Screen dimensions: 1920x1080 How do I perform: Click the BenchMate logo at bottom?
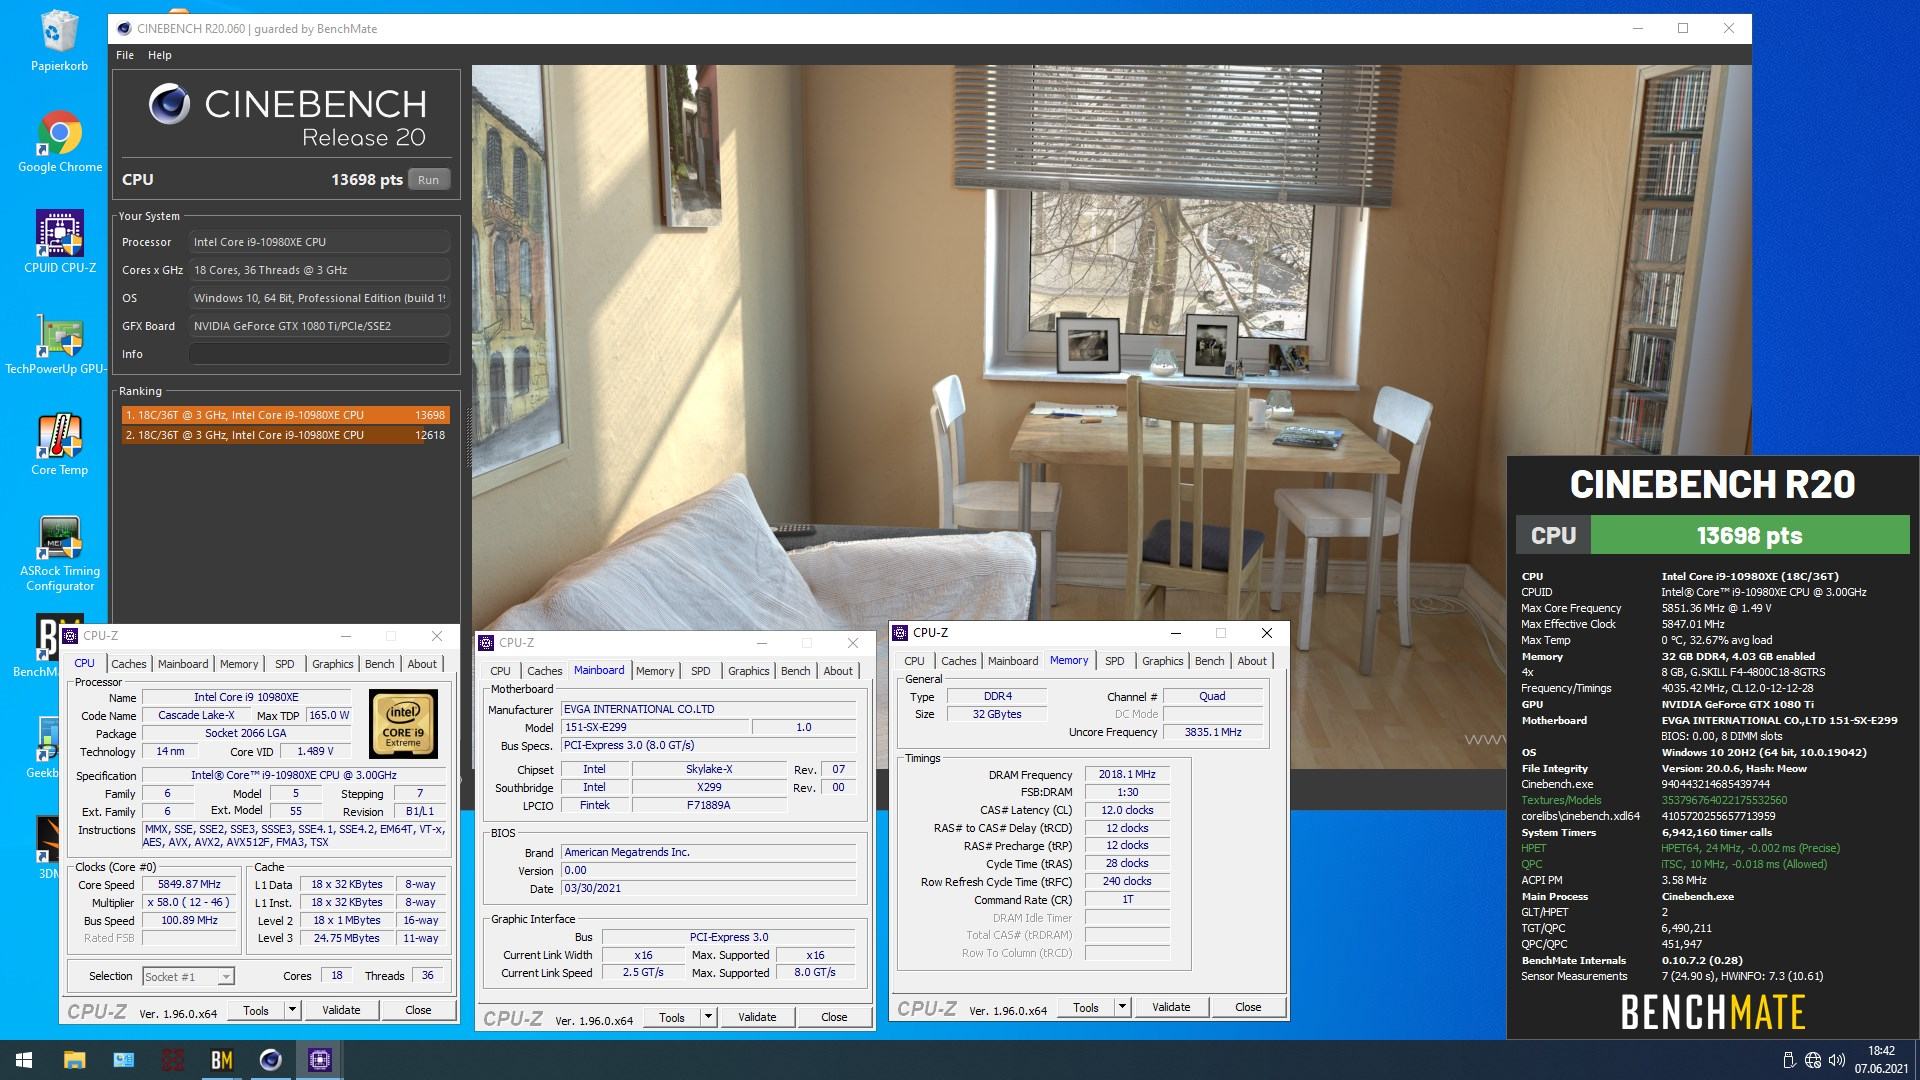[1712, 1013]
